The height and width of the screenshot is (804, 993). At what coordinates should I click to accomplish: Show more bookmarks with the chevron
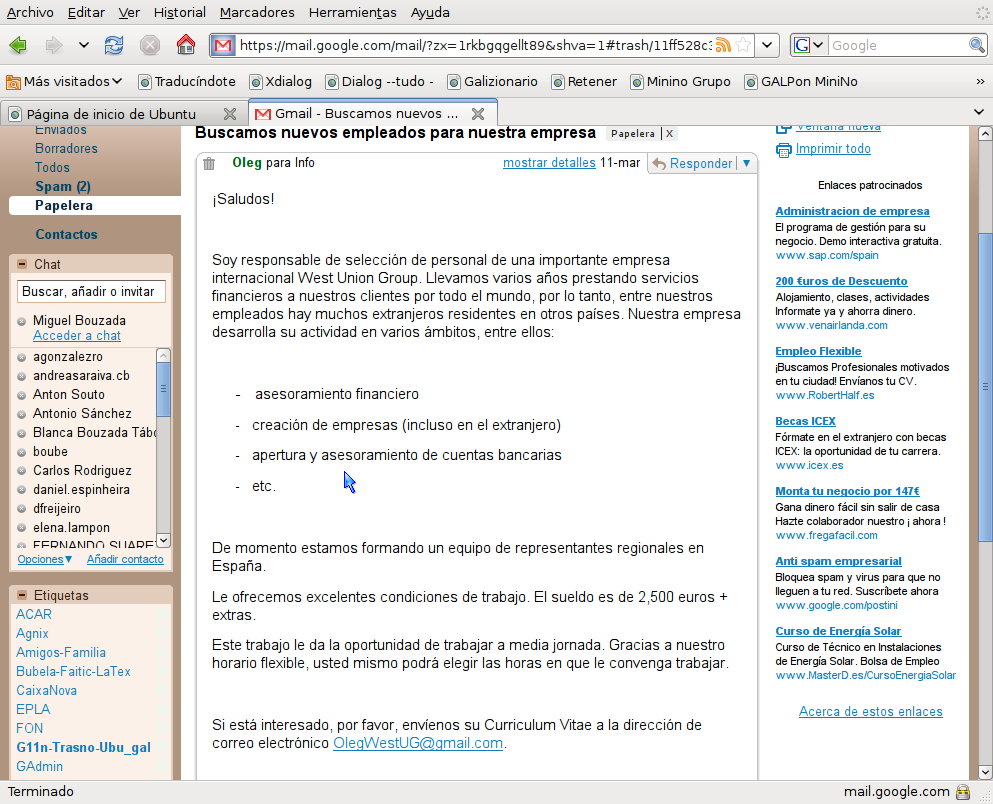point(980,82)
